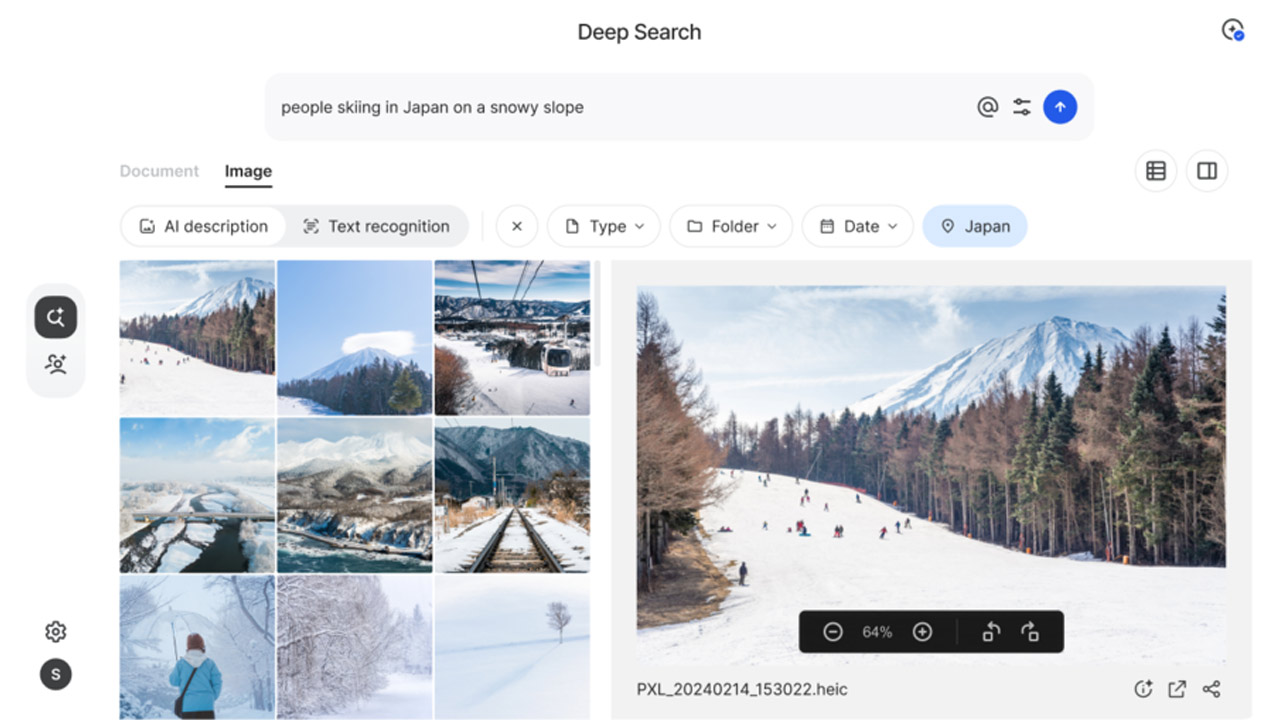Toggle the side preview panel icon

[x=1207, y=171]
